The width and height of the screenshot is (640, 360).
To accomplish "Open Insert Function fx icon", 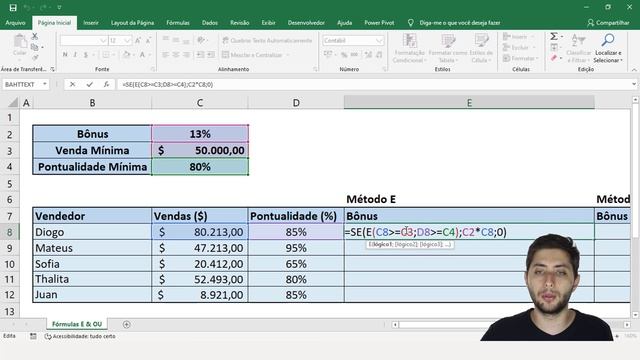I will pyautogui.click(x=106, y=84).
